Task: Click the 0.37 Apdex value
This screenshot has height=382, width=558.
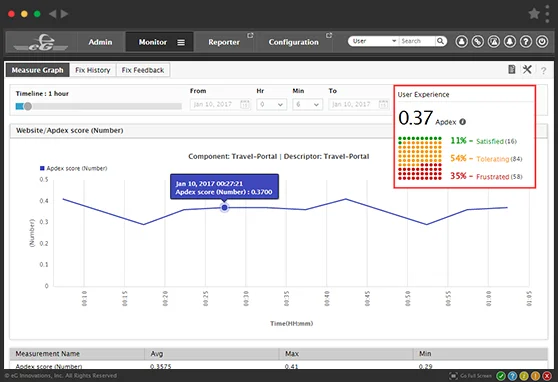Action: point(416,118)
